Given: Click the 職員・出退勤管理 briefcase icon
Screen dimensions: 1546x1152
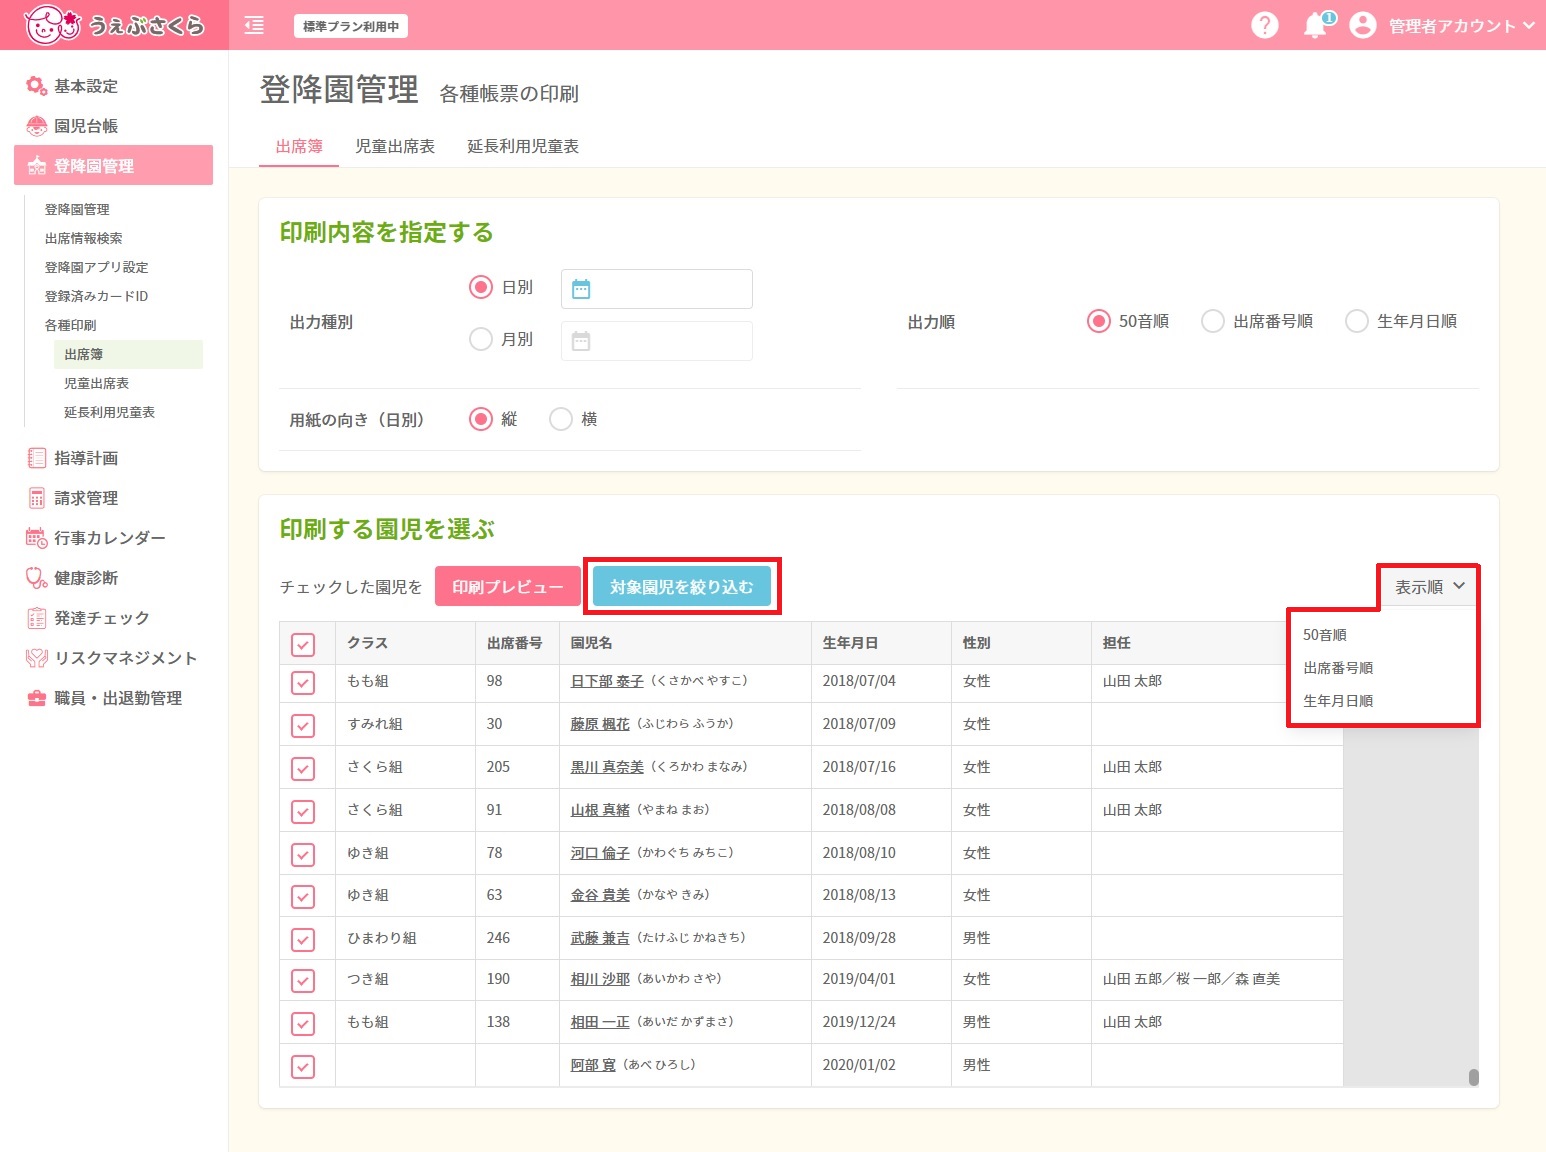Looking at the screenshot, I should (x=36, y=698).
